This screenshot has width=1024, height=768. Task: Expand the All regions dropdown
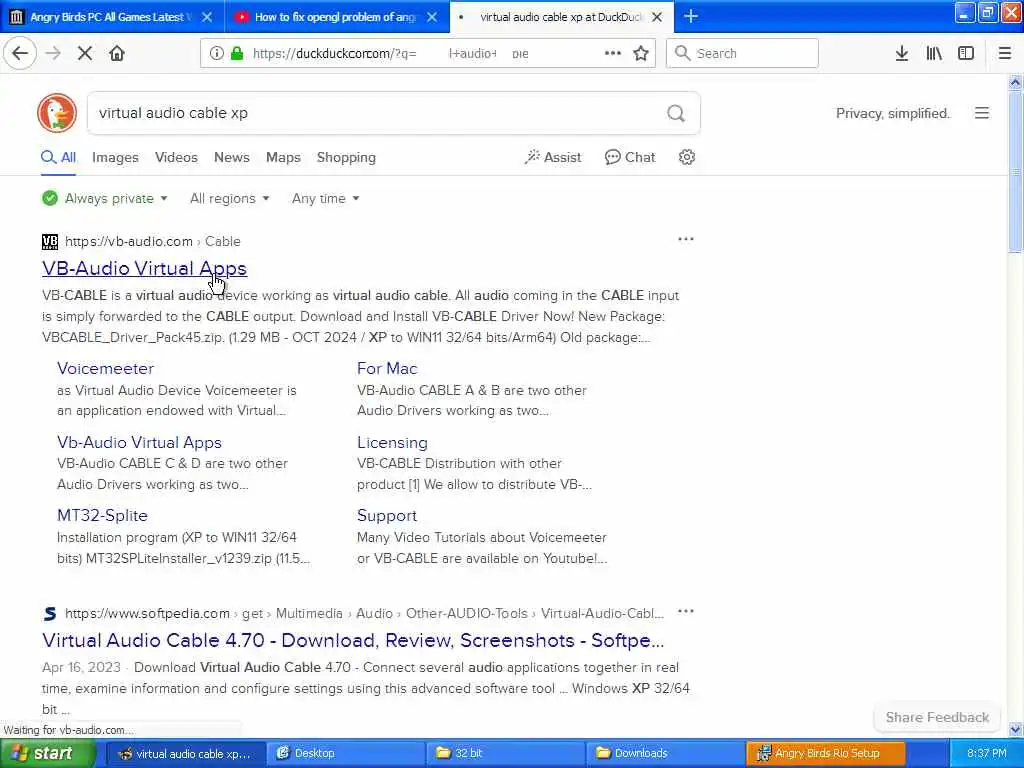click(229, 199)
